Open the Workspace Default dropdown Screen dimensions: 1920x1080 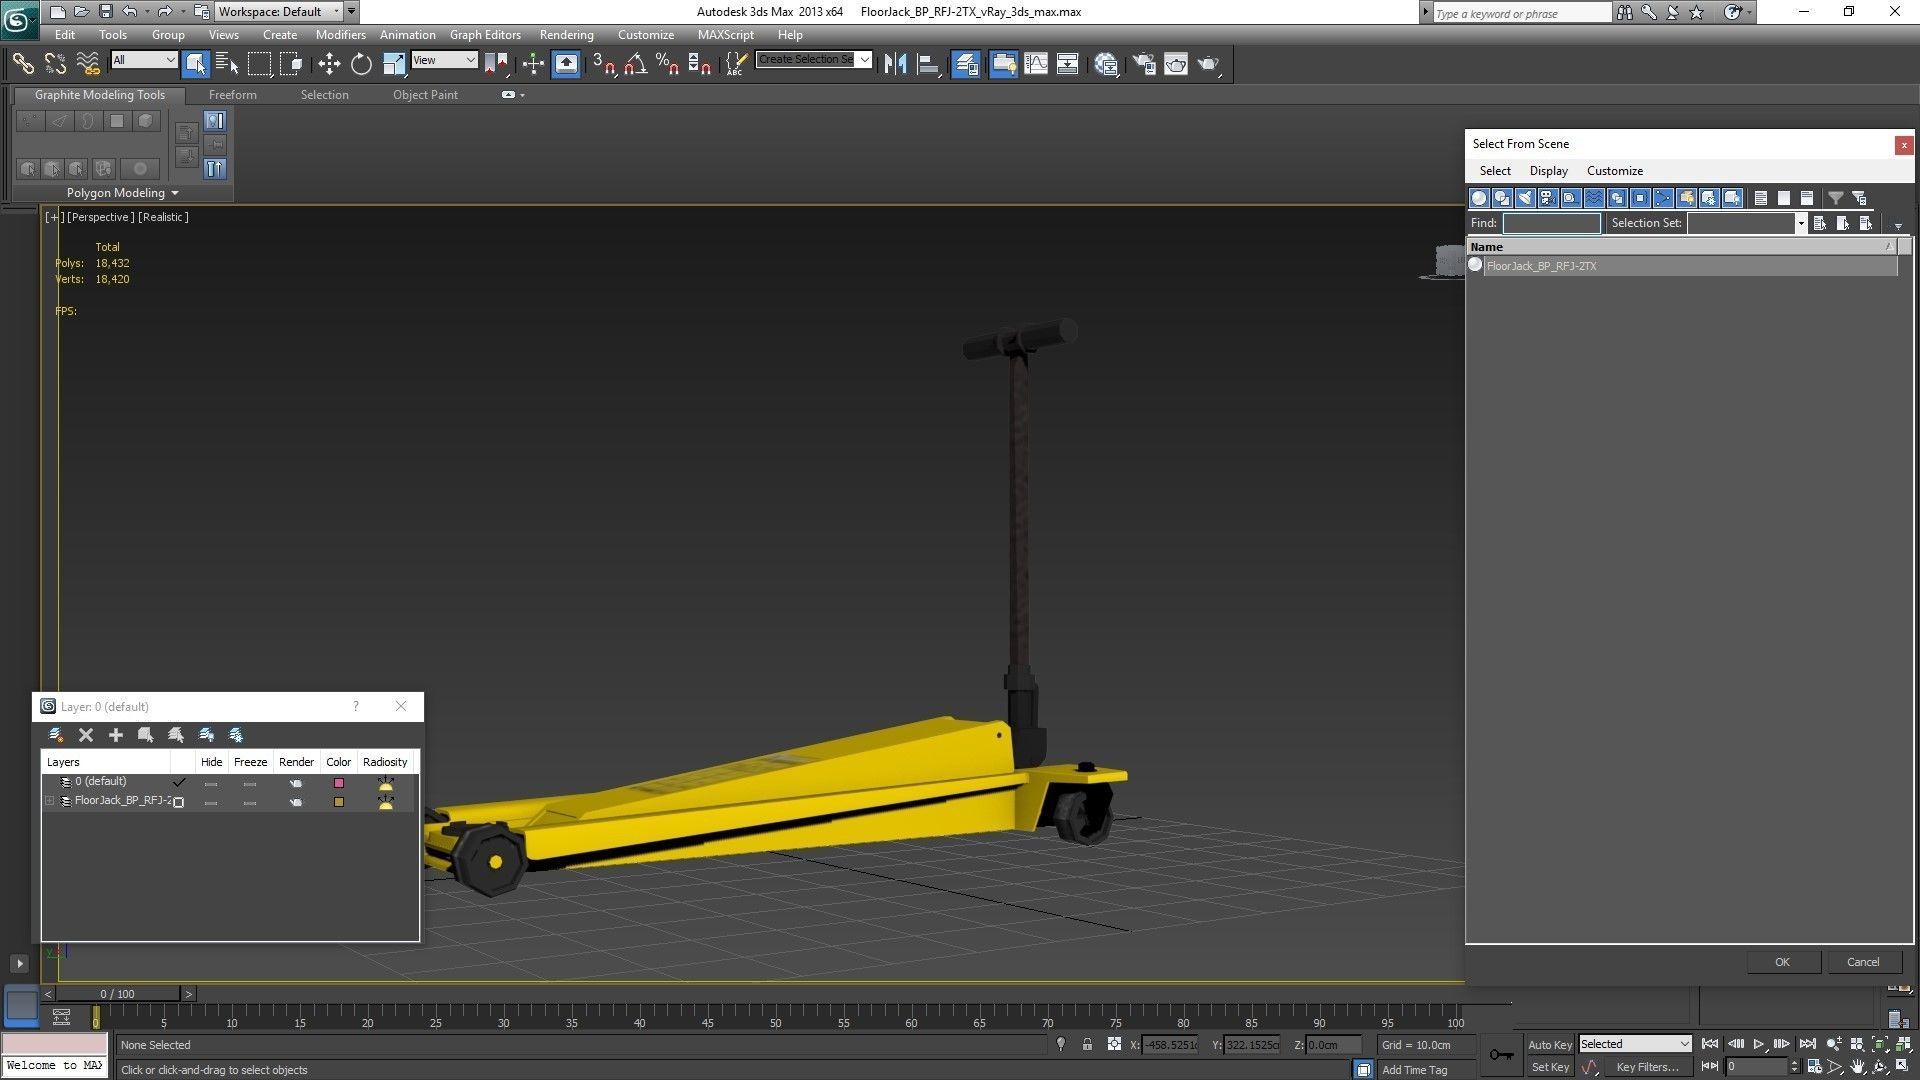tap(278, 12)
